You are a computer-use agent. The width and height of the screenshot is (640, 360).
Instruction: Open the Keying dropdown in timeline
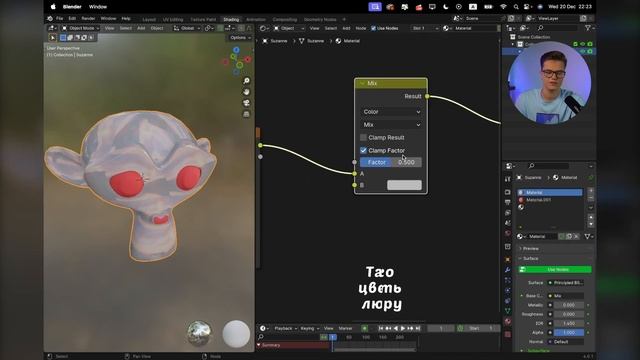coord(309,328)
